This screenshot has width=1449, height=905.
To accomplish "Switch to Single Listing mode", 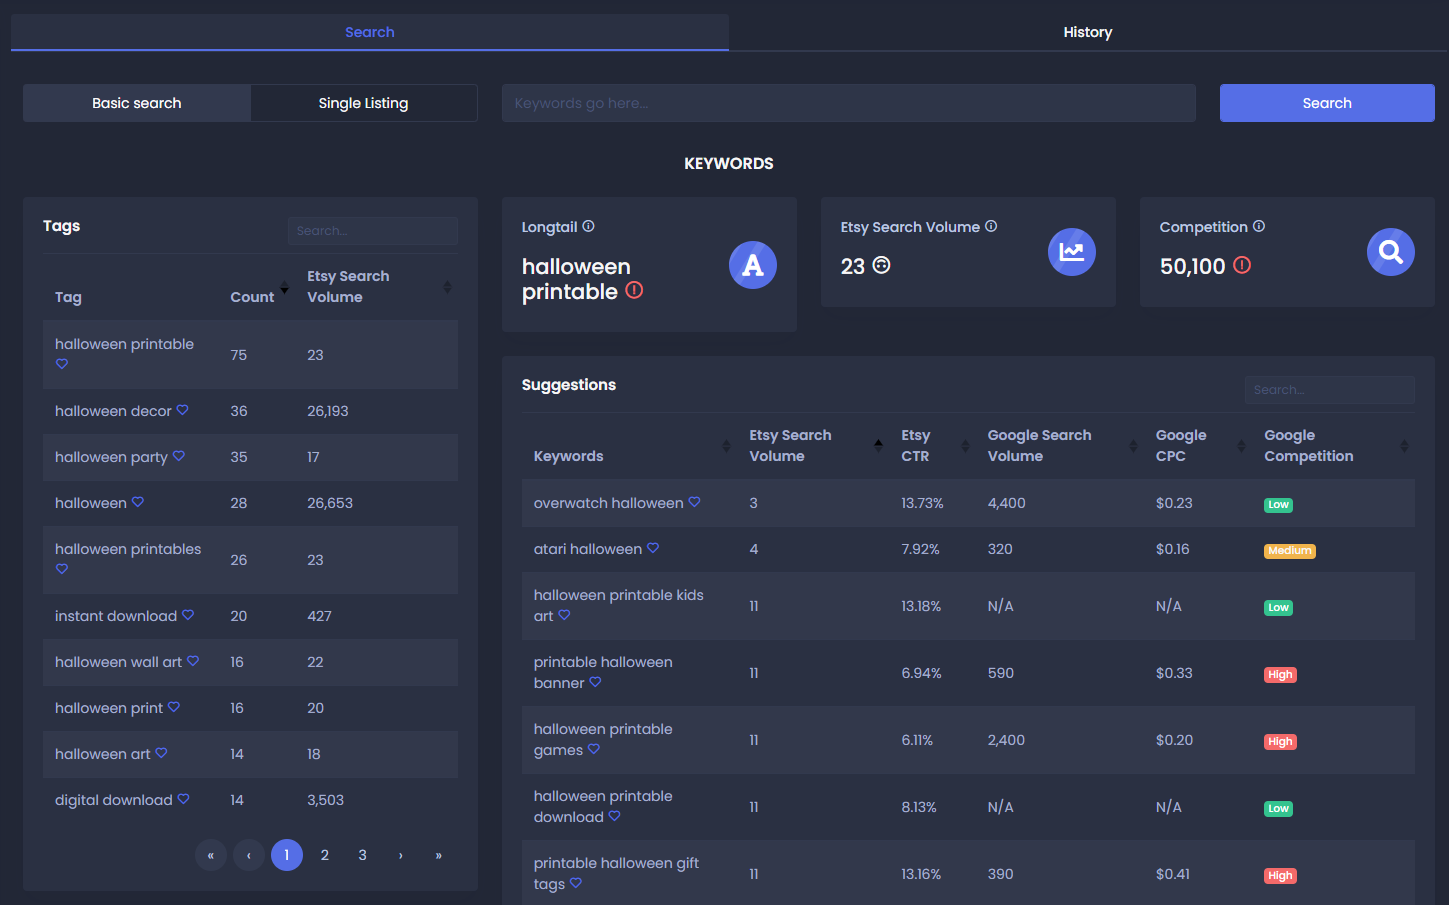I will (x=364, y=103).
